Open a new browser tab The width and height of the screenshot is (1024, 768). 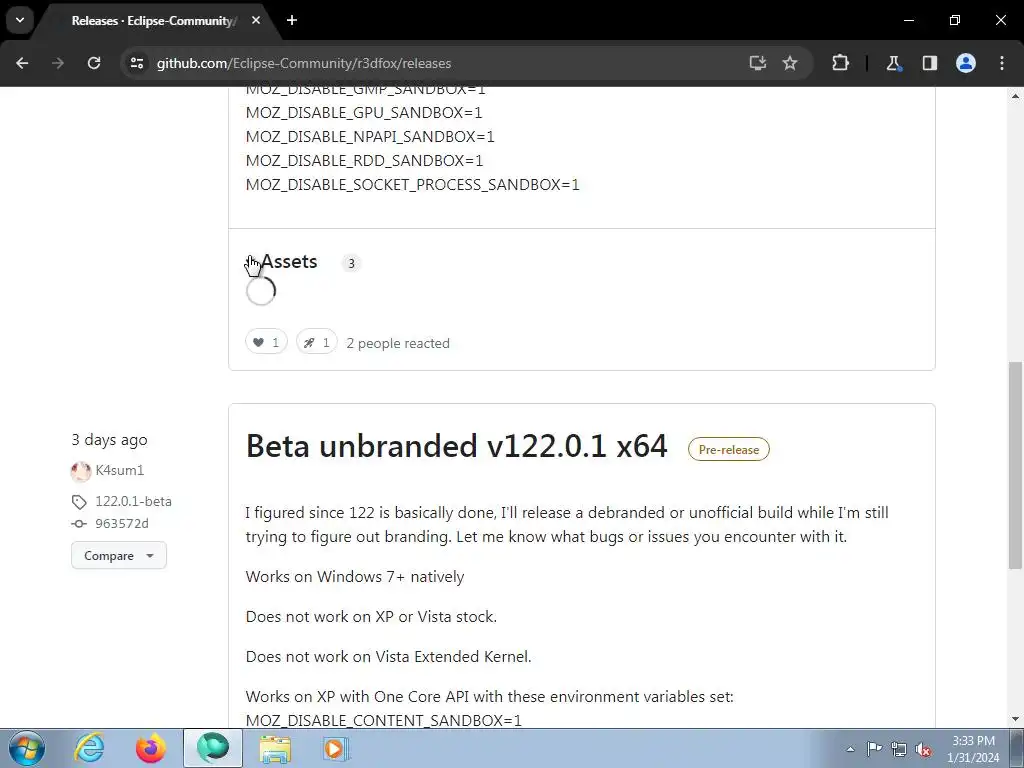click(292, 20)
